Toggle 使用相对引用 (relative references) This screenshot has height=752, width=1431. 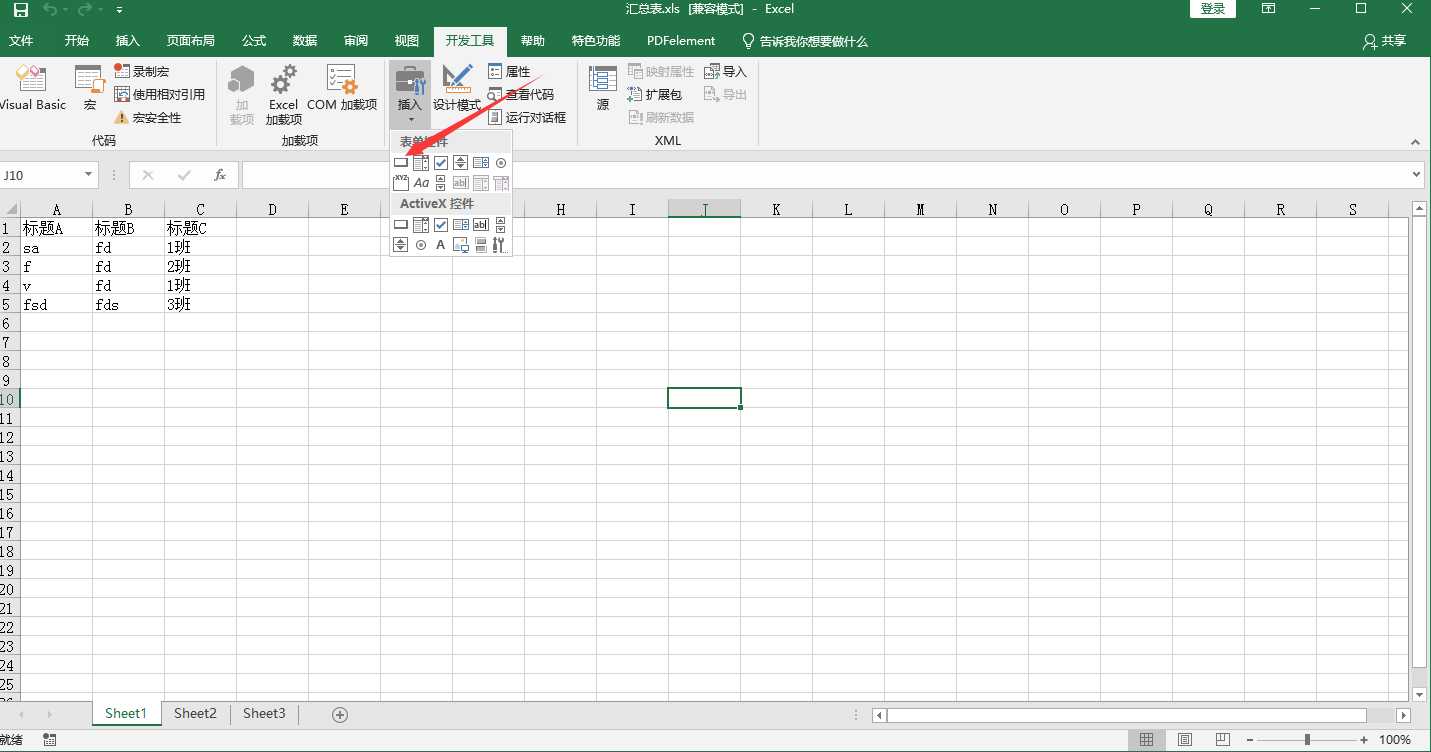pos(160,95)
